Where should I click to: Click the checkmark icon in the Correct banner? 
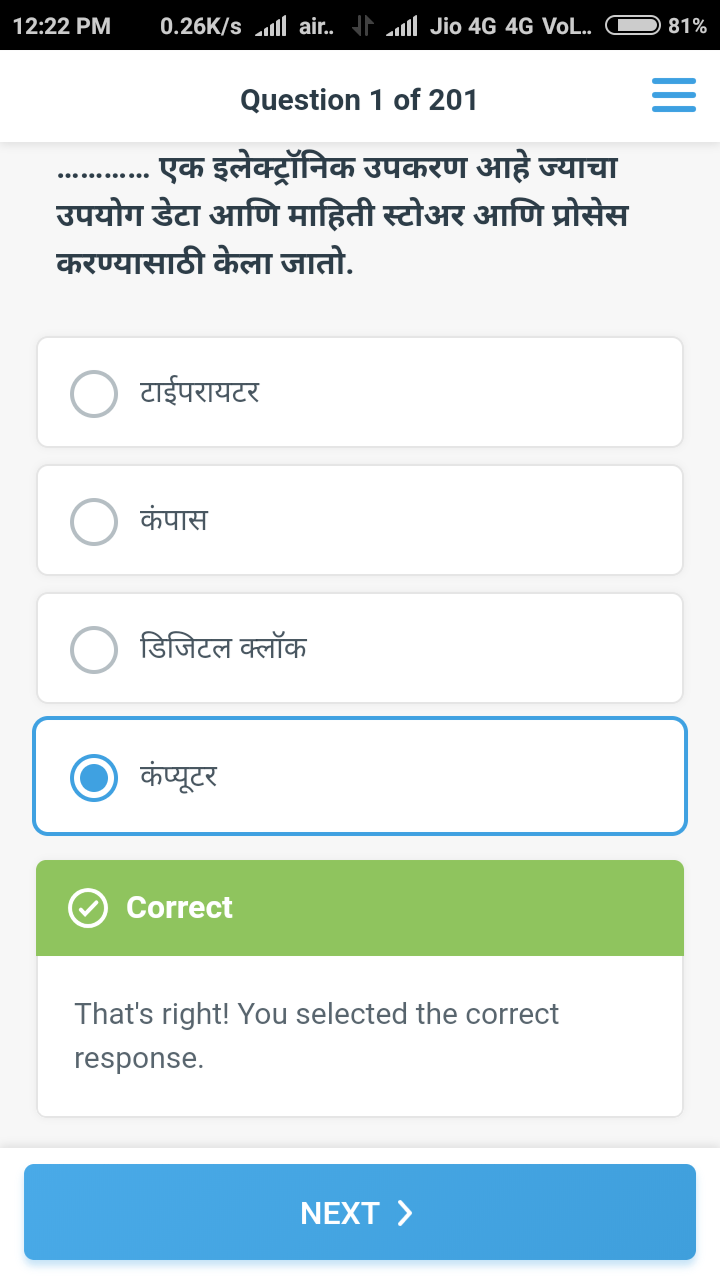88,908
